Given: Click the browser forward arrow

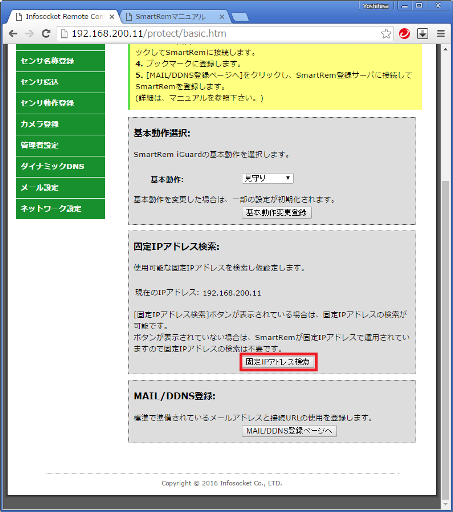Looking at the screenshot, I should pos(29,33).
